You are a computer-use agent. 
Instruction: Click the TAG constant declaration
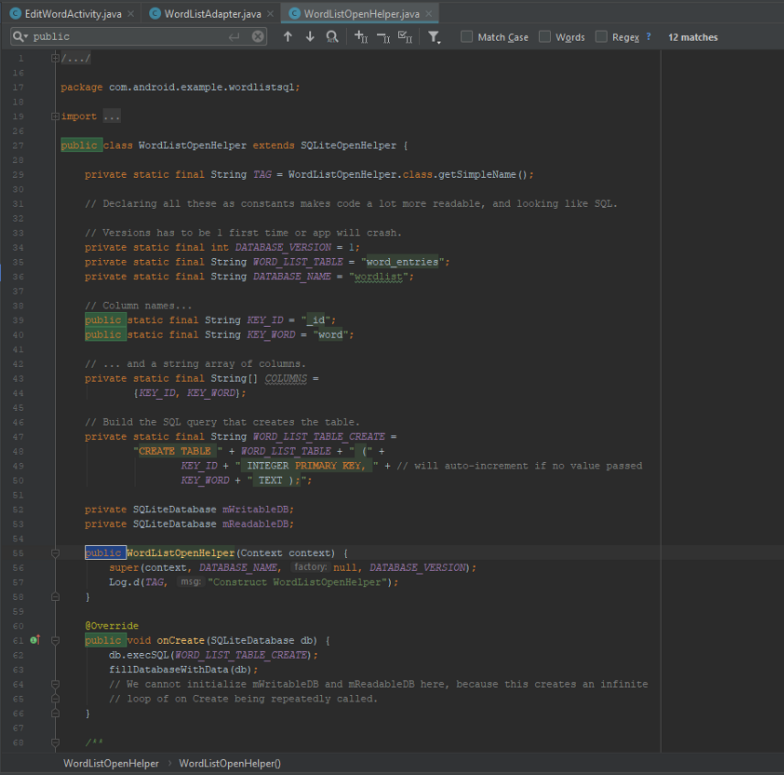pos(262,174)
